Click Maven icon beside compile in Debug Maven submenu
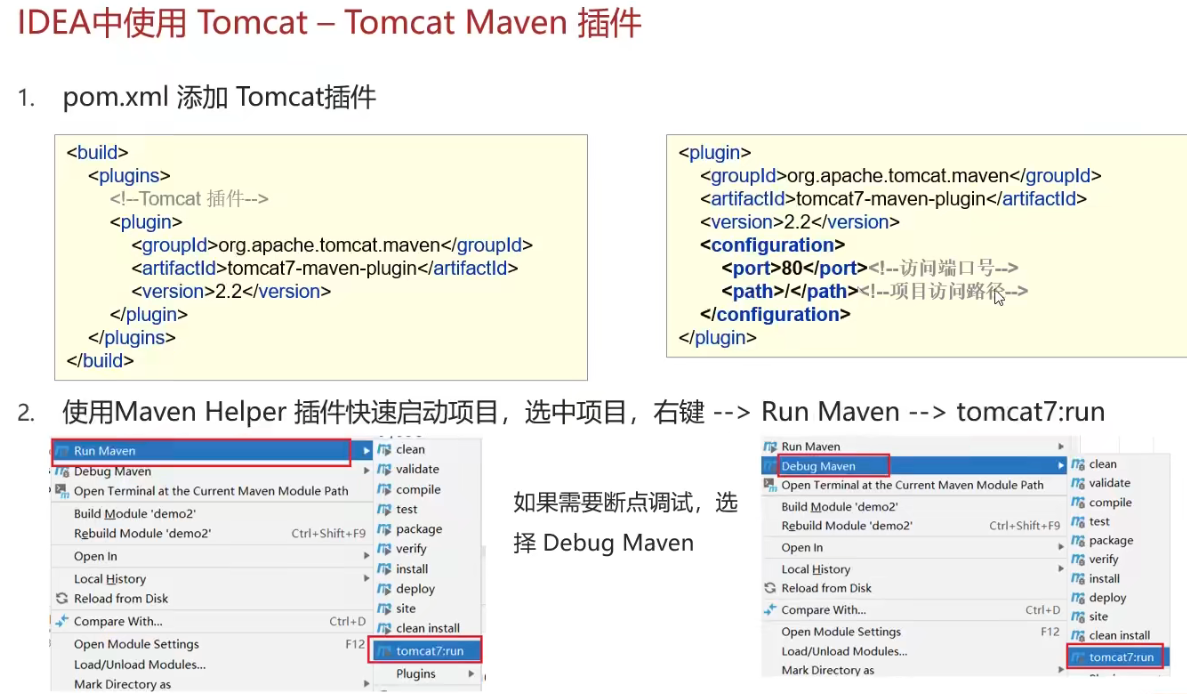 pos(1078,503)
